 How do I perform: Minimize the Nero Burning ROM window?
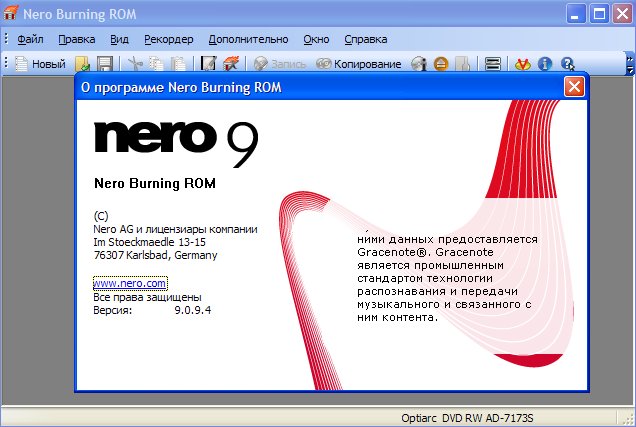tap(576, 14)
